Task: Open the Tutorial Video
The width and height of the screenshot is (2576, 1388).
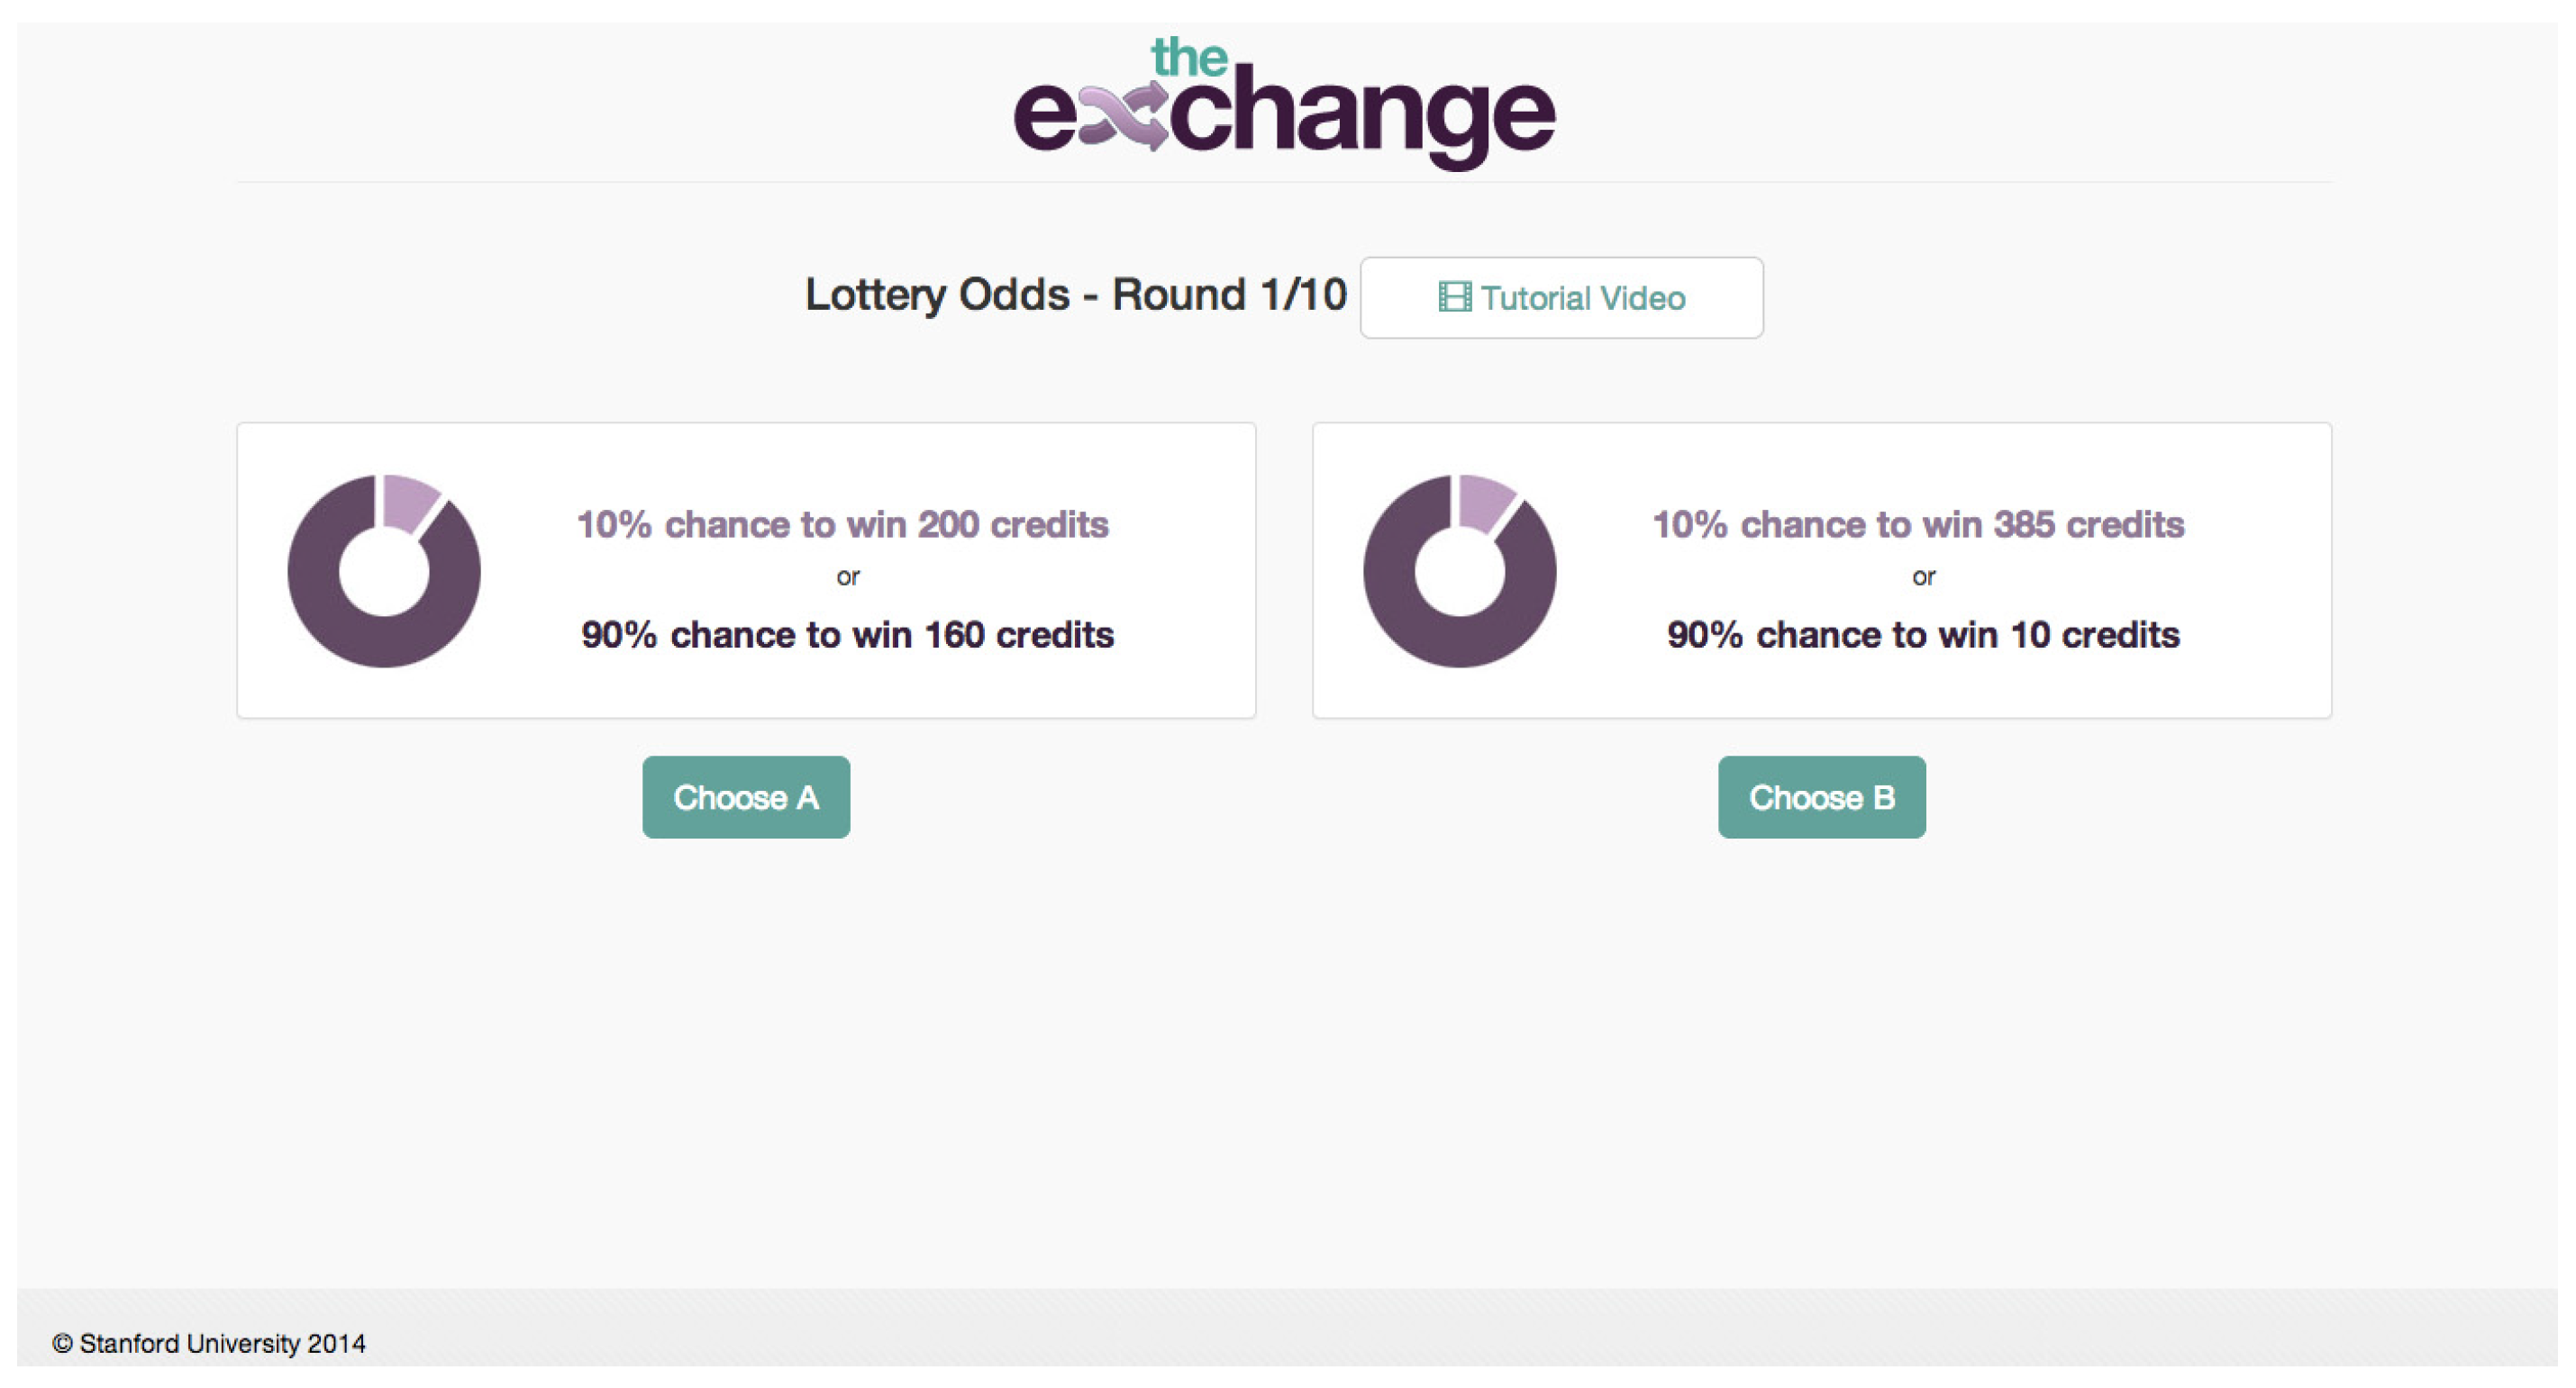Action: point(1561,298)
